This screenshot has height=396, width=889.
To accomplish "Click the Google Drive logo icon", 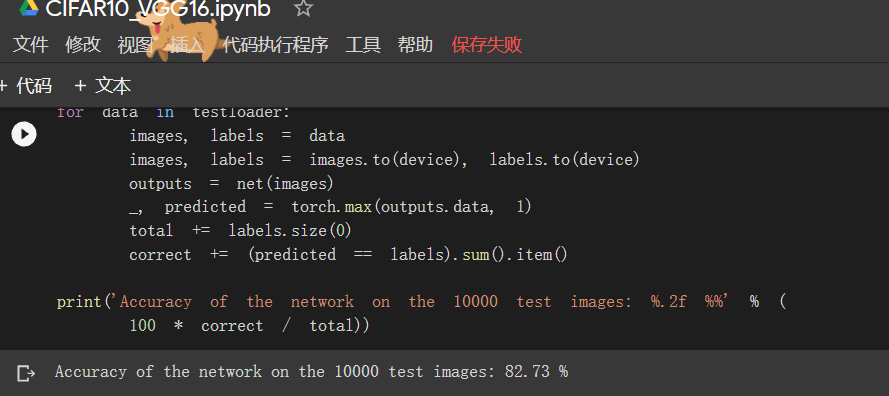I will [x=28, y=8].
